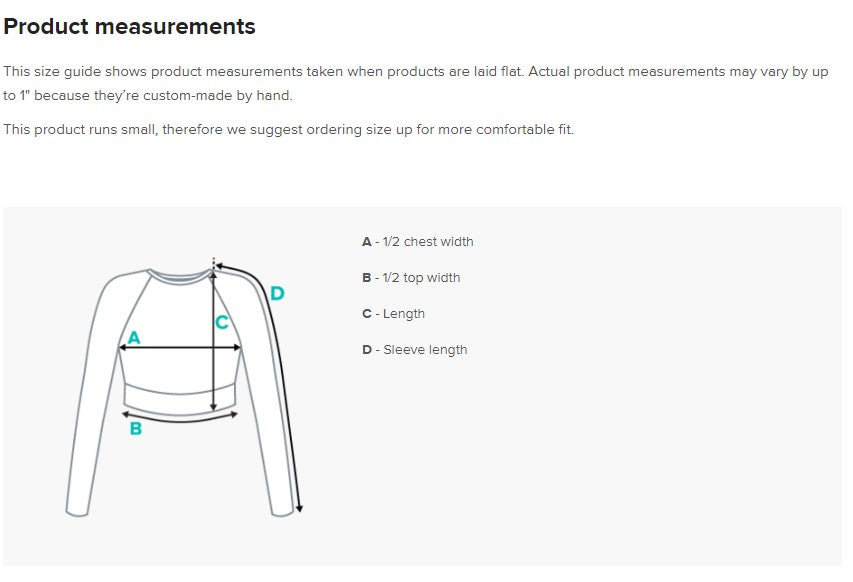Viewport: 853px width, 582px height.
Task: Select the teal letter D near the sleeve
Action: coord(277,293)
